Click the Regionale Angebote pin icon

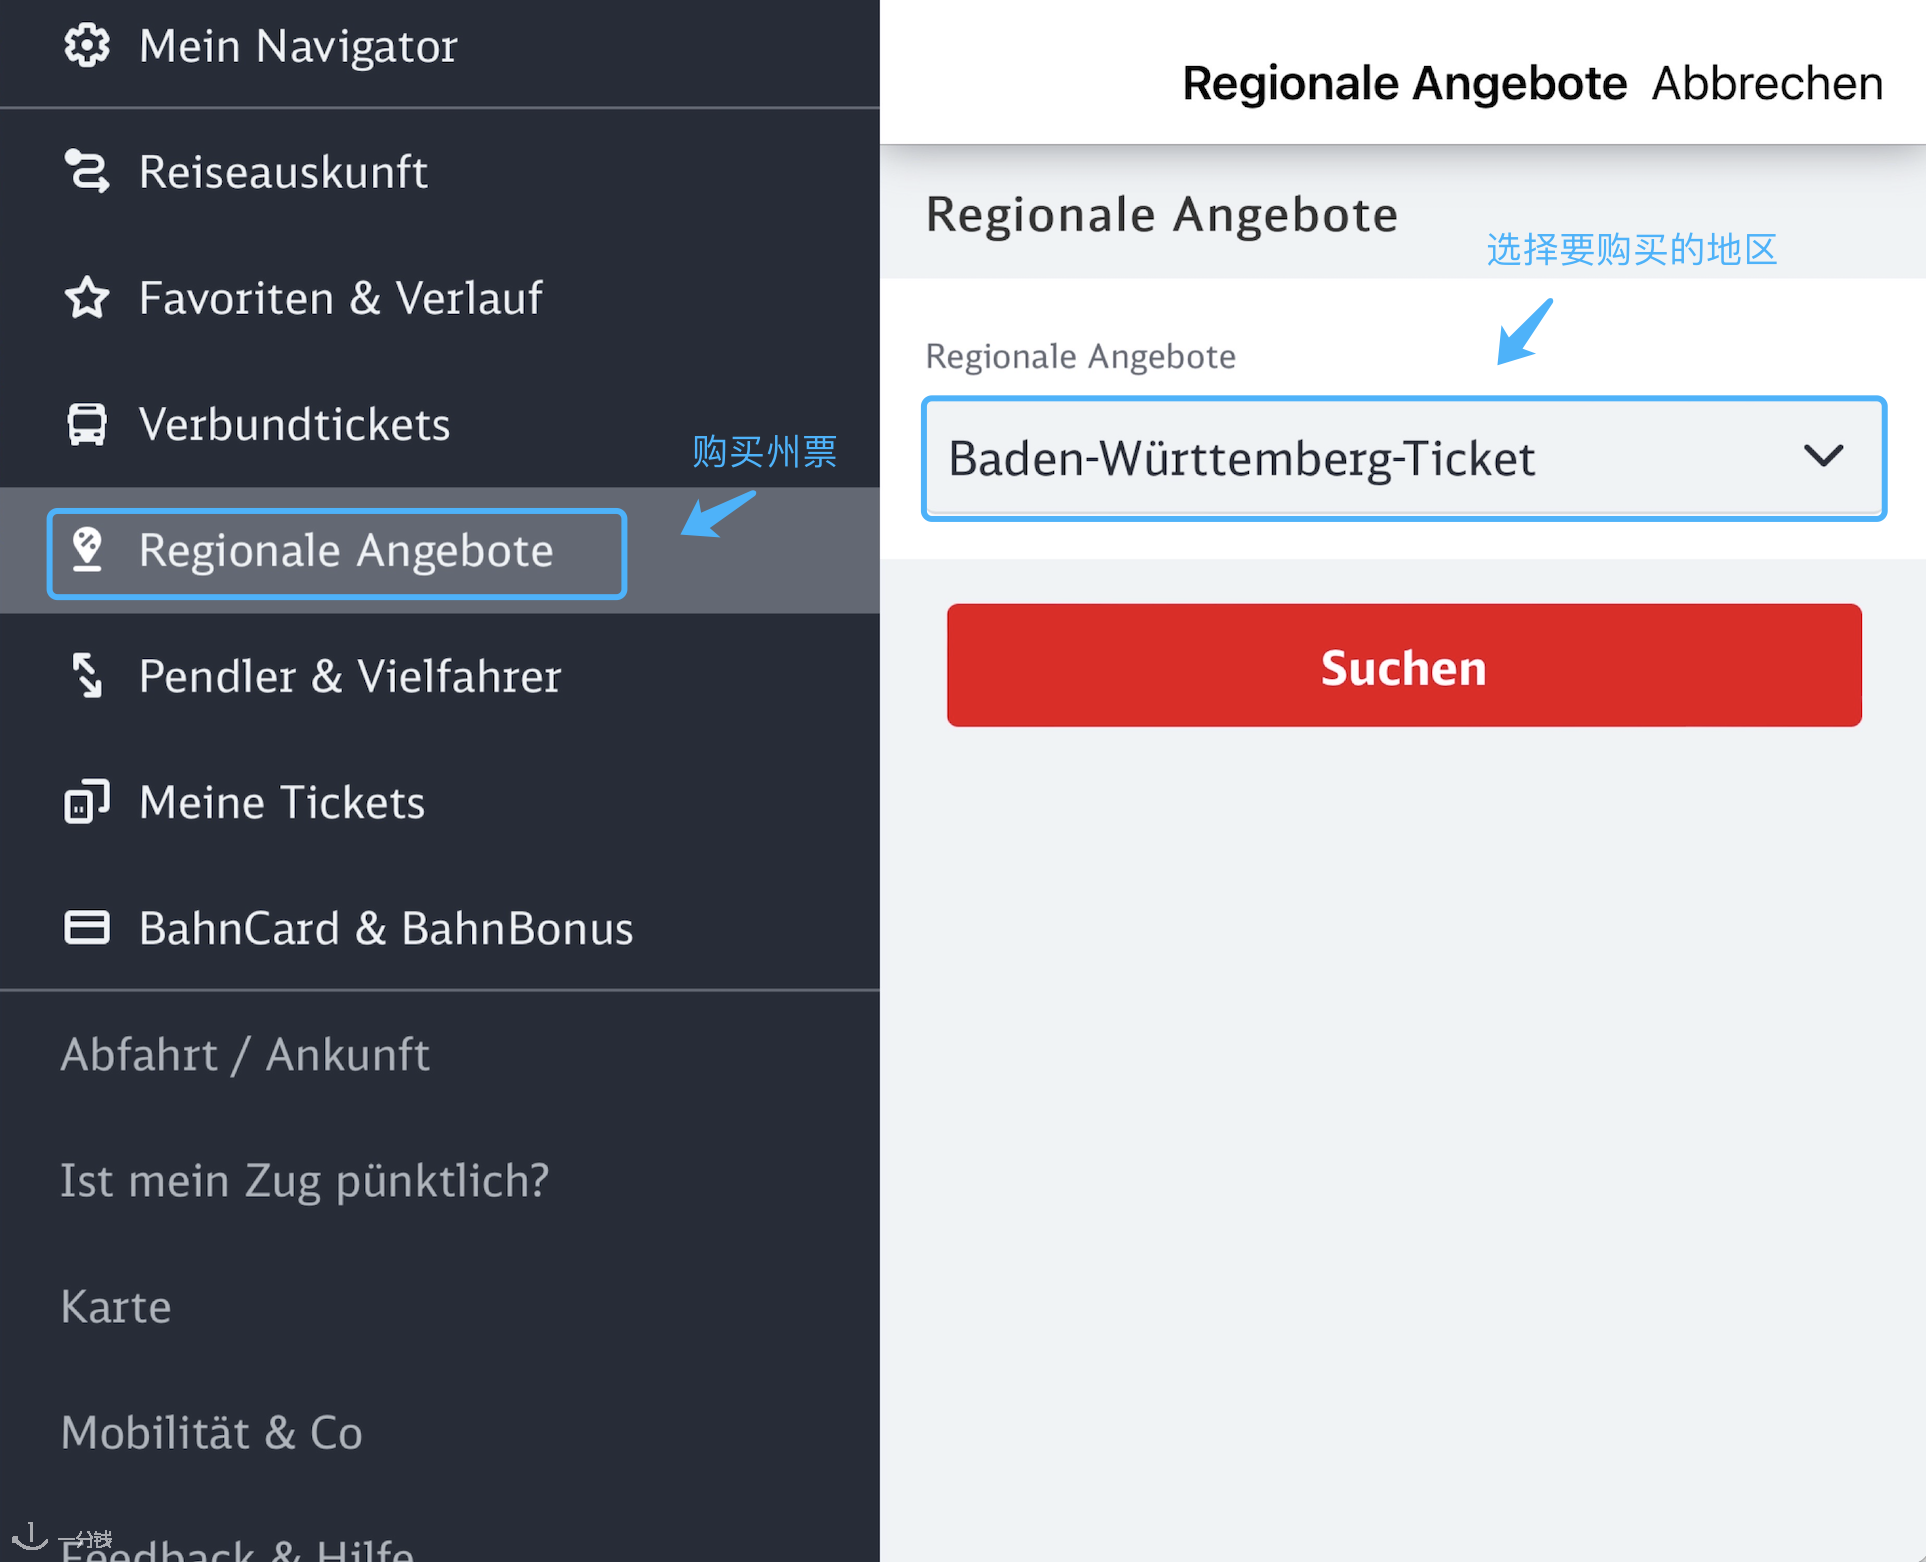(87, 550)
